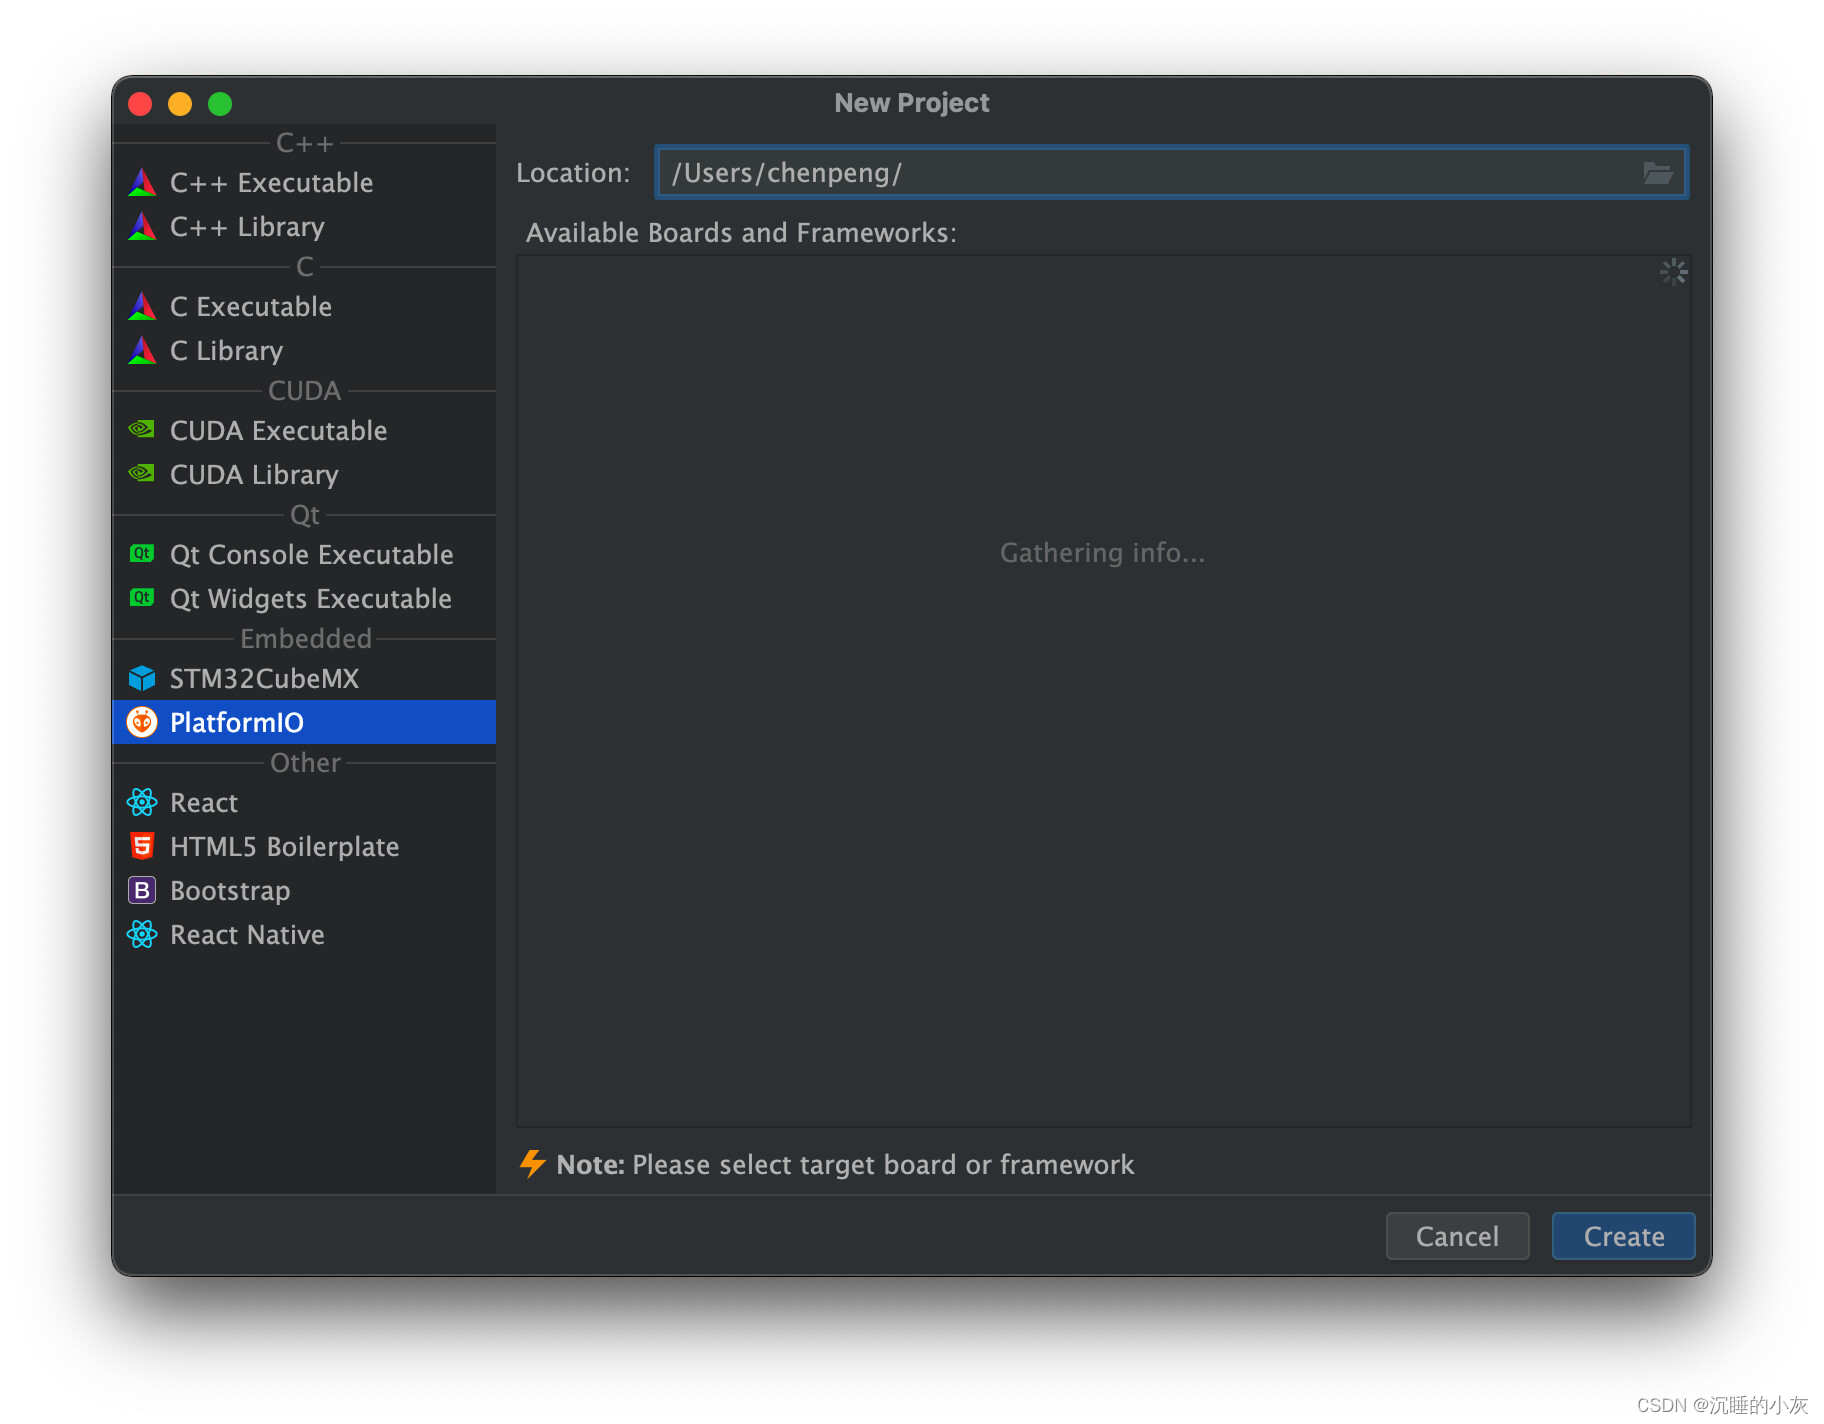Choose the C Executable project type
The image size is (1824, 1424).
pos(304,306)
